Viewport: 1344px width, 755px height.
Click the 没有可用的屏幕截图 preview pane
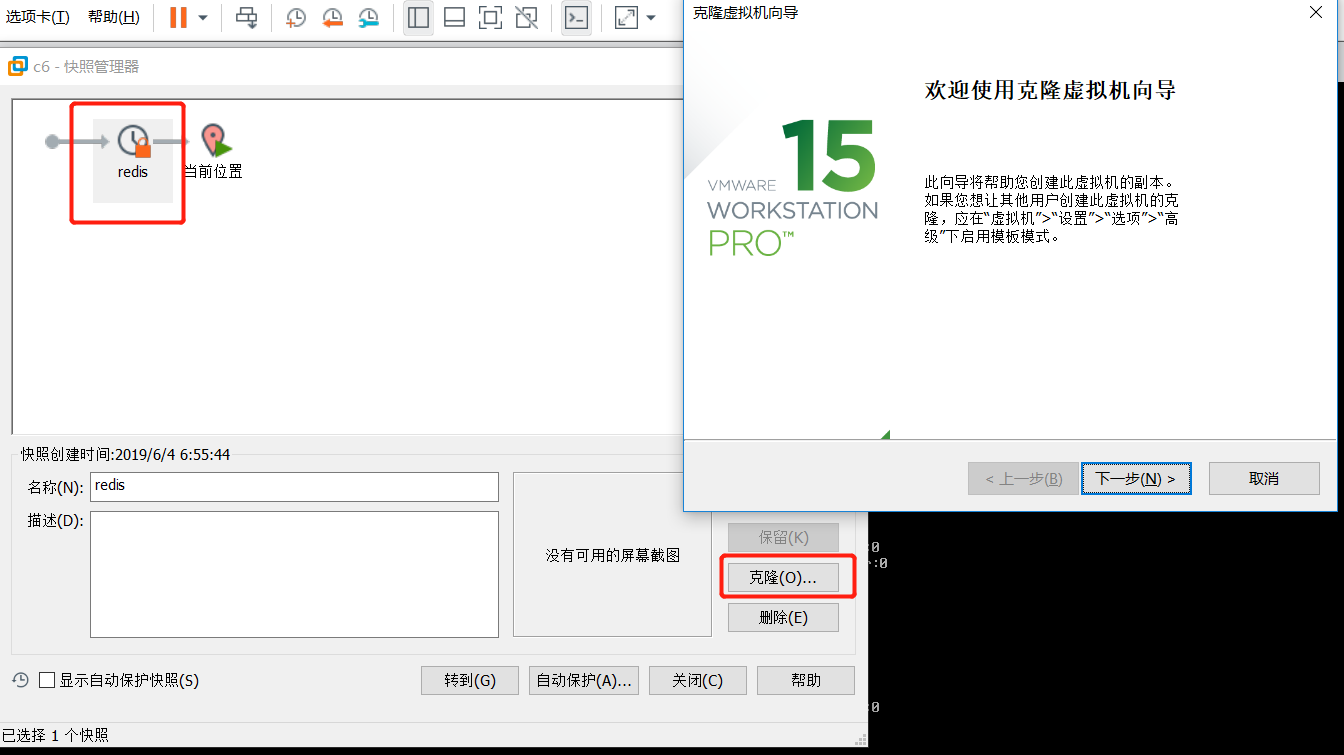click(x=612, y=554)
